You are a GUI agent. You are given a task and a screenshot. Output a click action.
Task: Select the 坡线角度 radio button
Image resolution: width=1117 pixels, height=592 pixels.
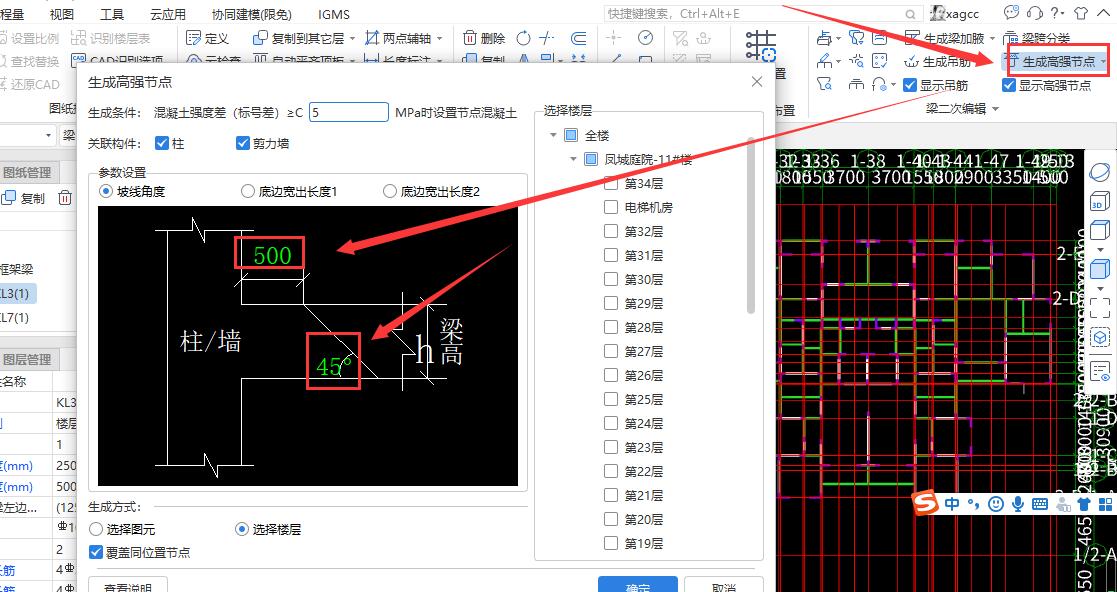[105, 191]
